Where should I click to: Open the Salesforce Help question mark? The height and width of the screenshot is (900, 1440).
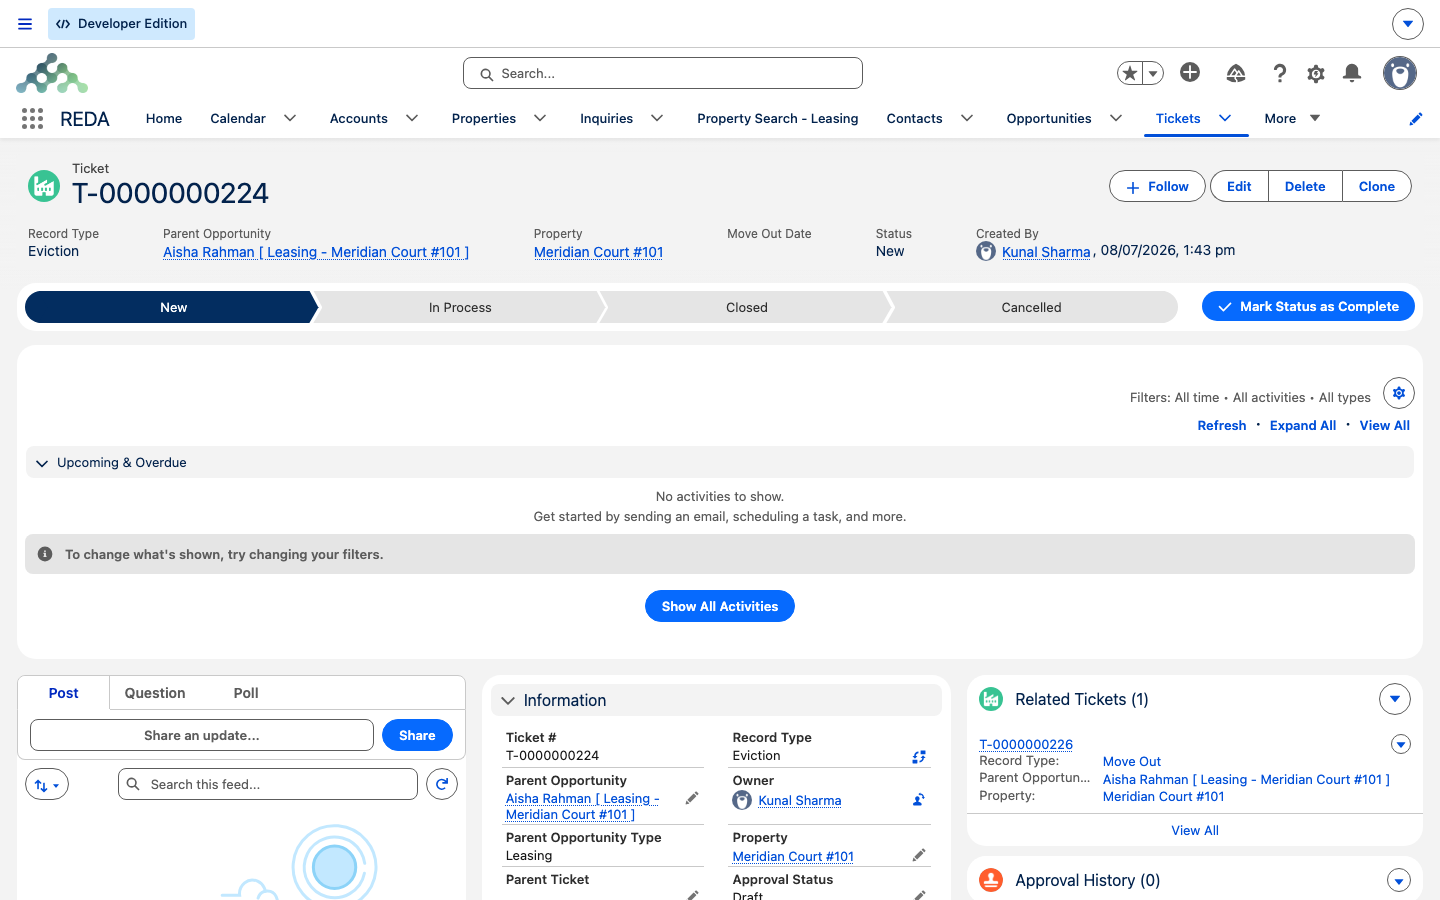(1279, 73)
